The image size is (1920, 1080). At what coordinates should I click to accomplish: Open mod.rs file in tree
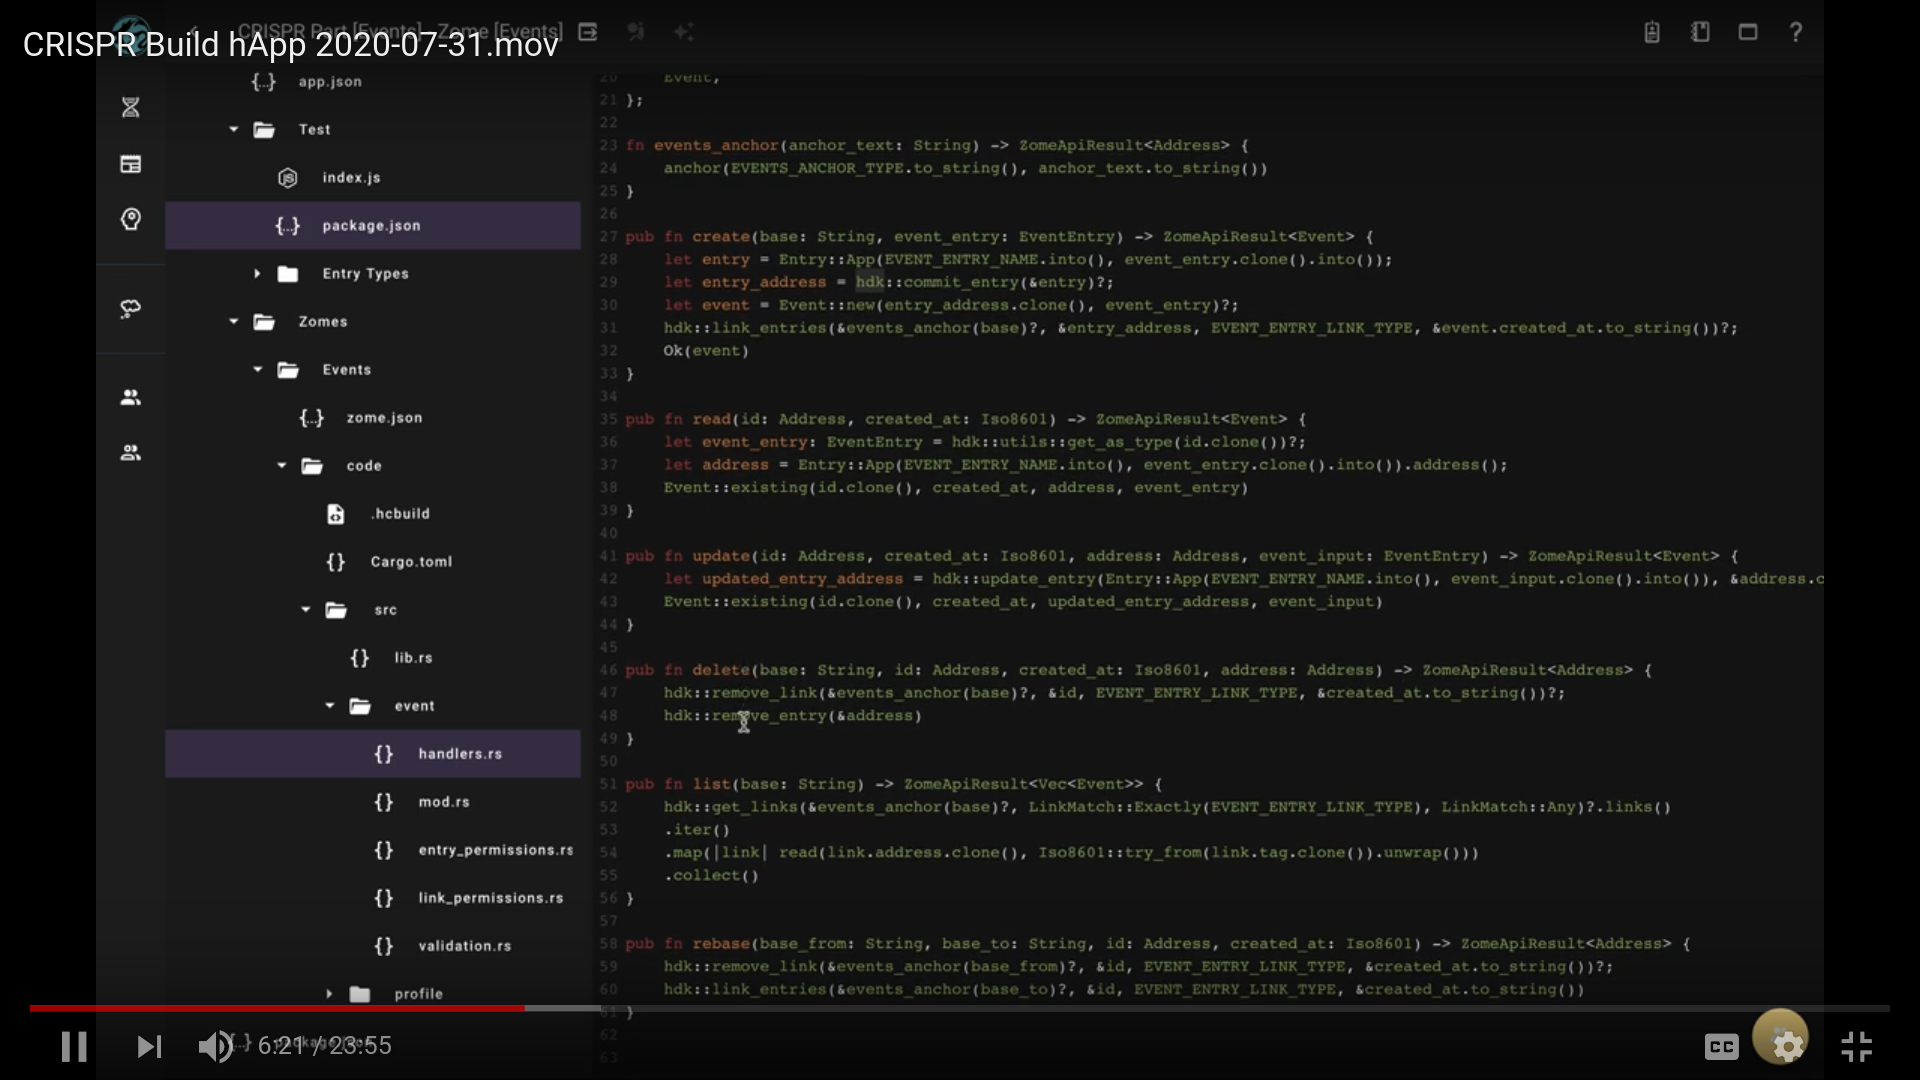pos(443,802)
